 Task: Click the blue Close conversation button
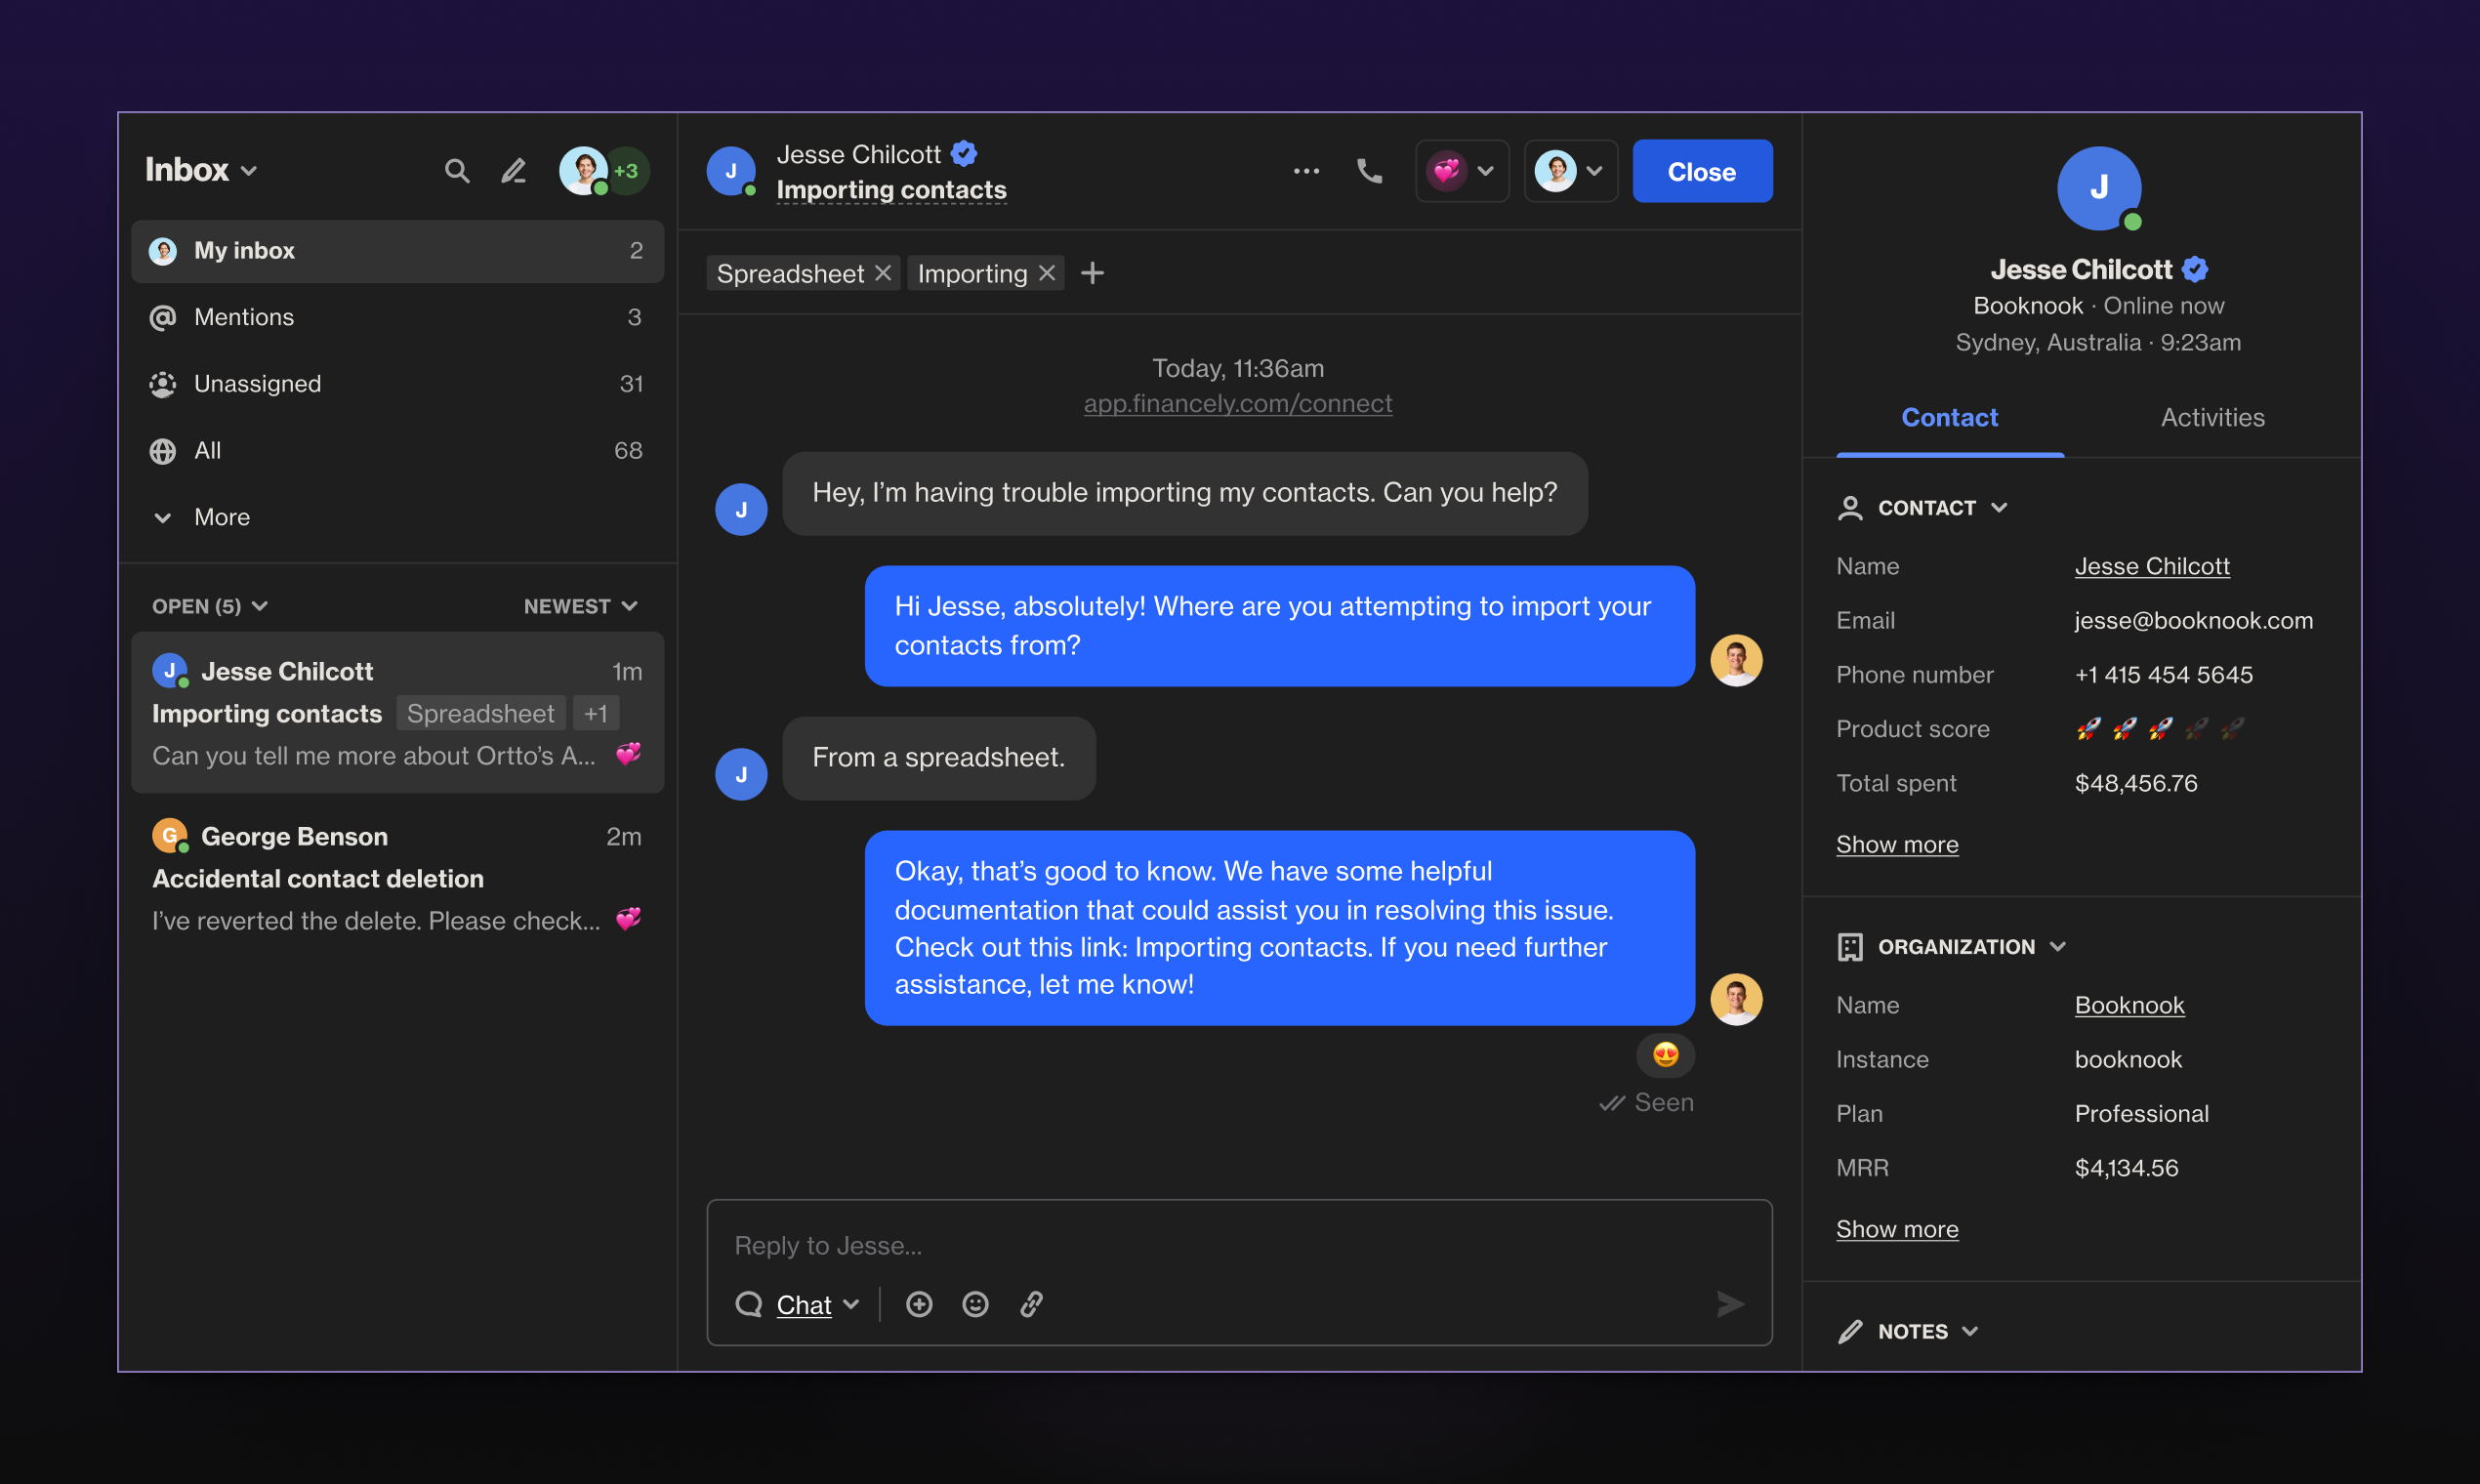[x=1701, y=171]
